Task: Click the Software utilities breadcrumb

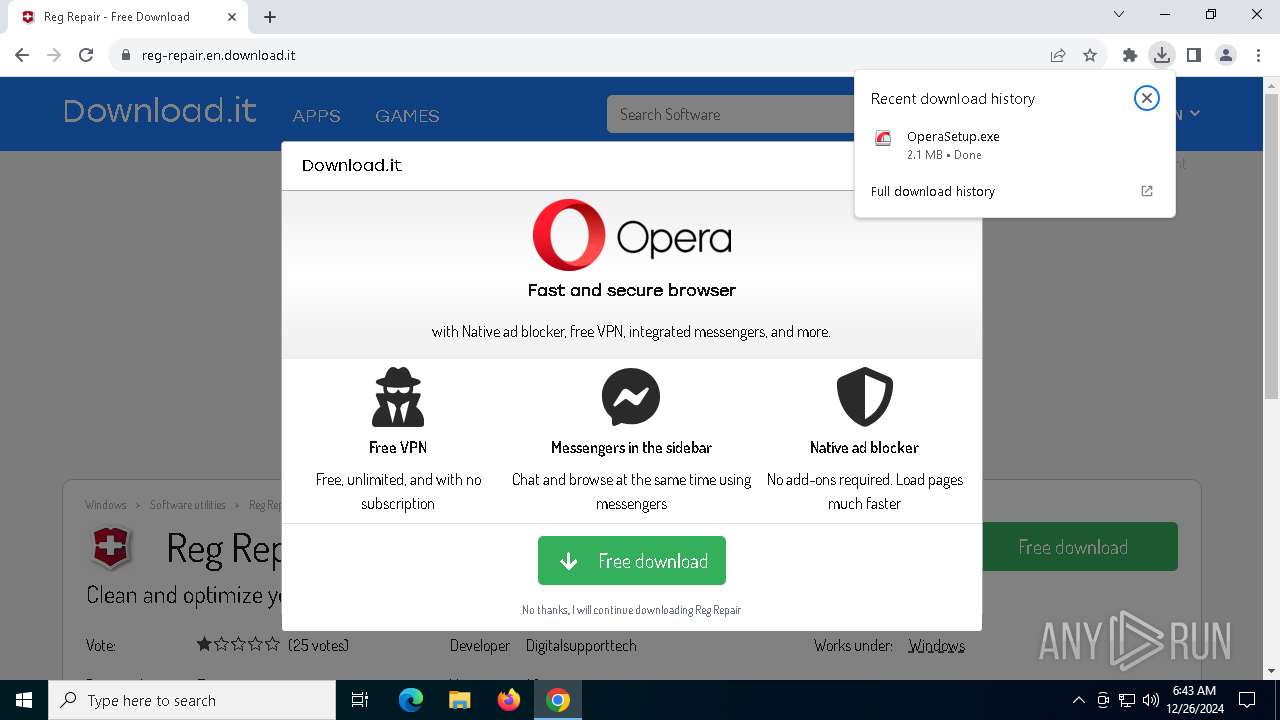Action: [188, 505]
